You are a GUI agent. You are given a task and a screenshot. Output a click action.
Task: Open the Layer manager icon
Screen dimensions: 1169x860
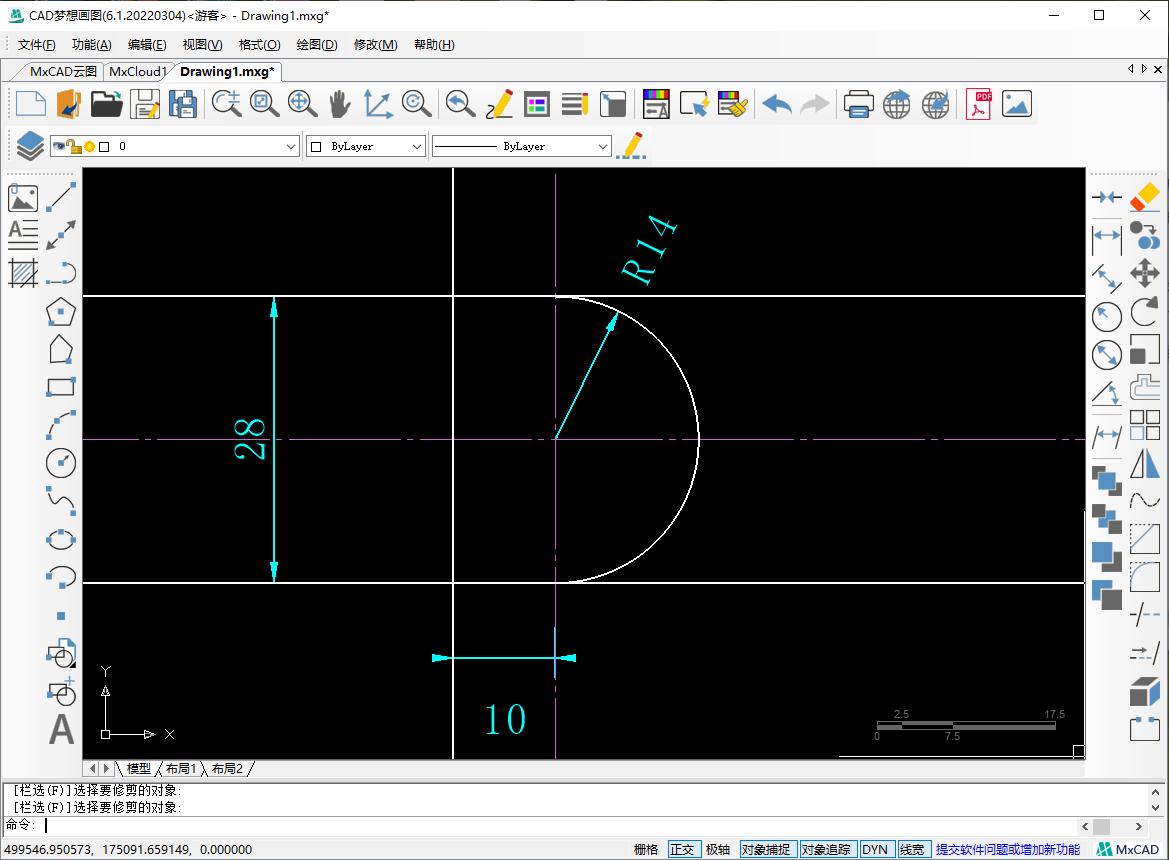tap(30, 146)
